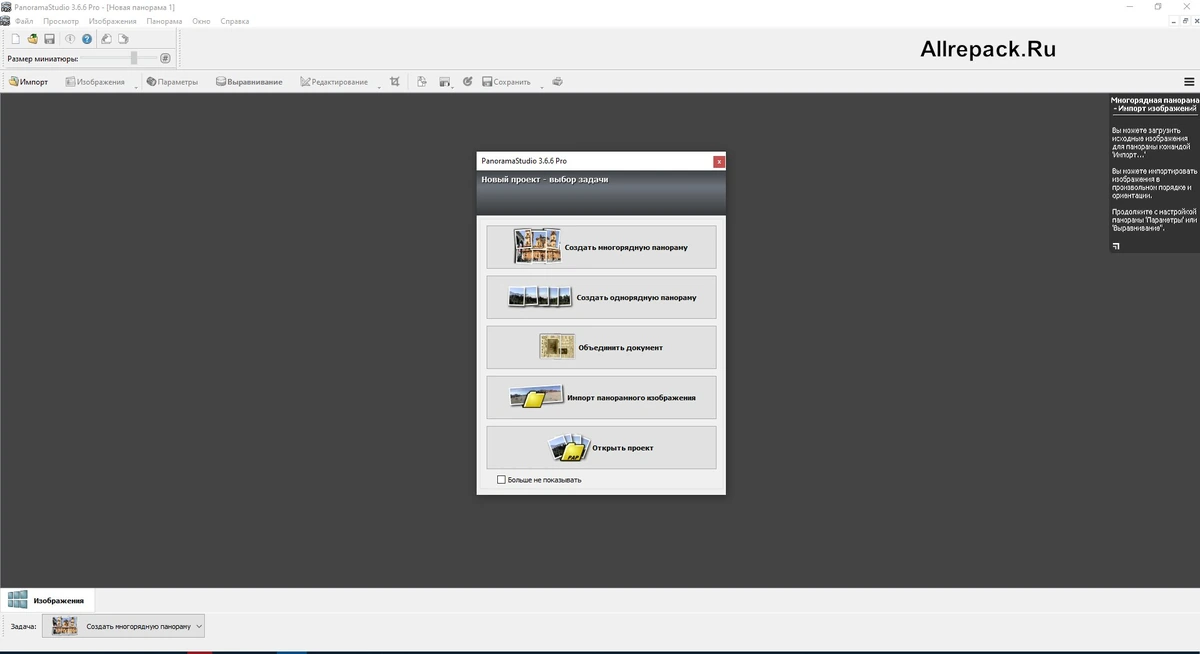
Task: Click the floppy disk save icon in top toolbar
Action: click(x=49, y=39)
